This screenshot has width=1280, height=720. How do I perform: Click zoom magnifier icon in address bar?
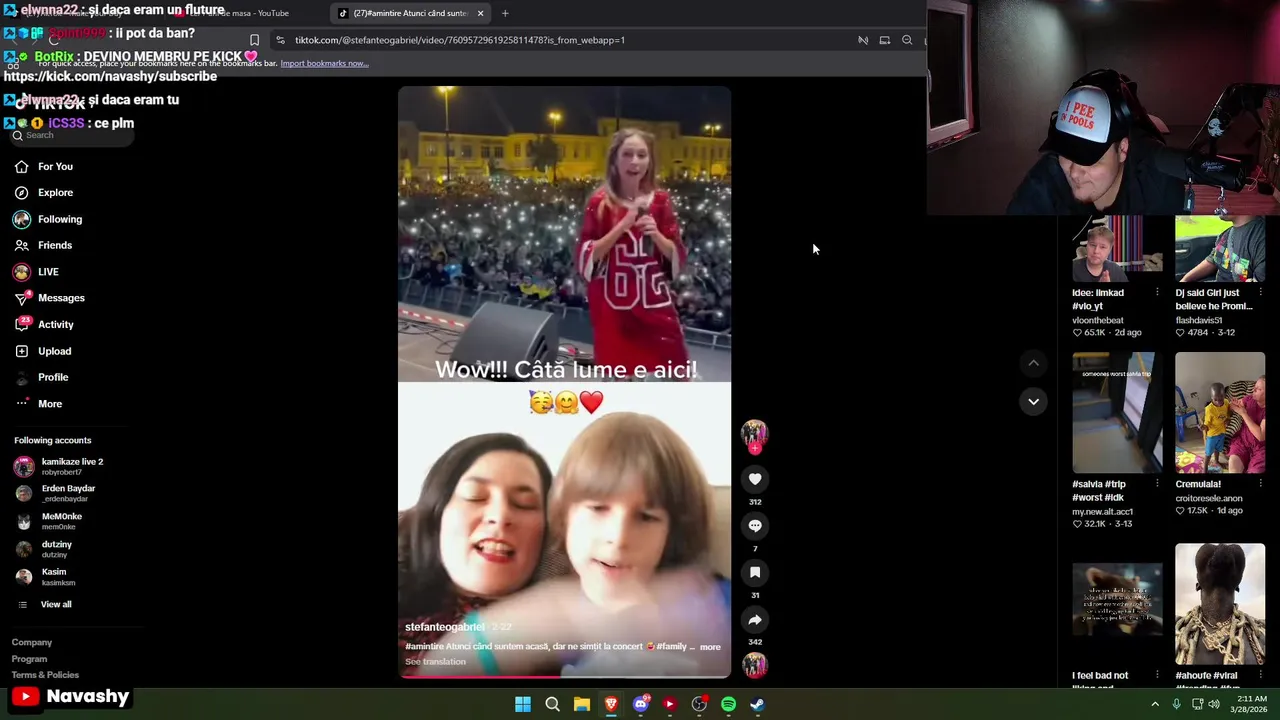(x=907, y=40)
